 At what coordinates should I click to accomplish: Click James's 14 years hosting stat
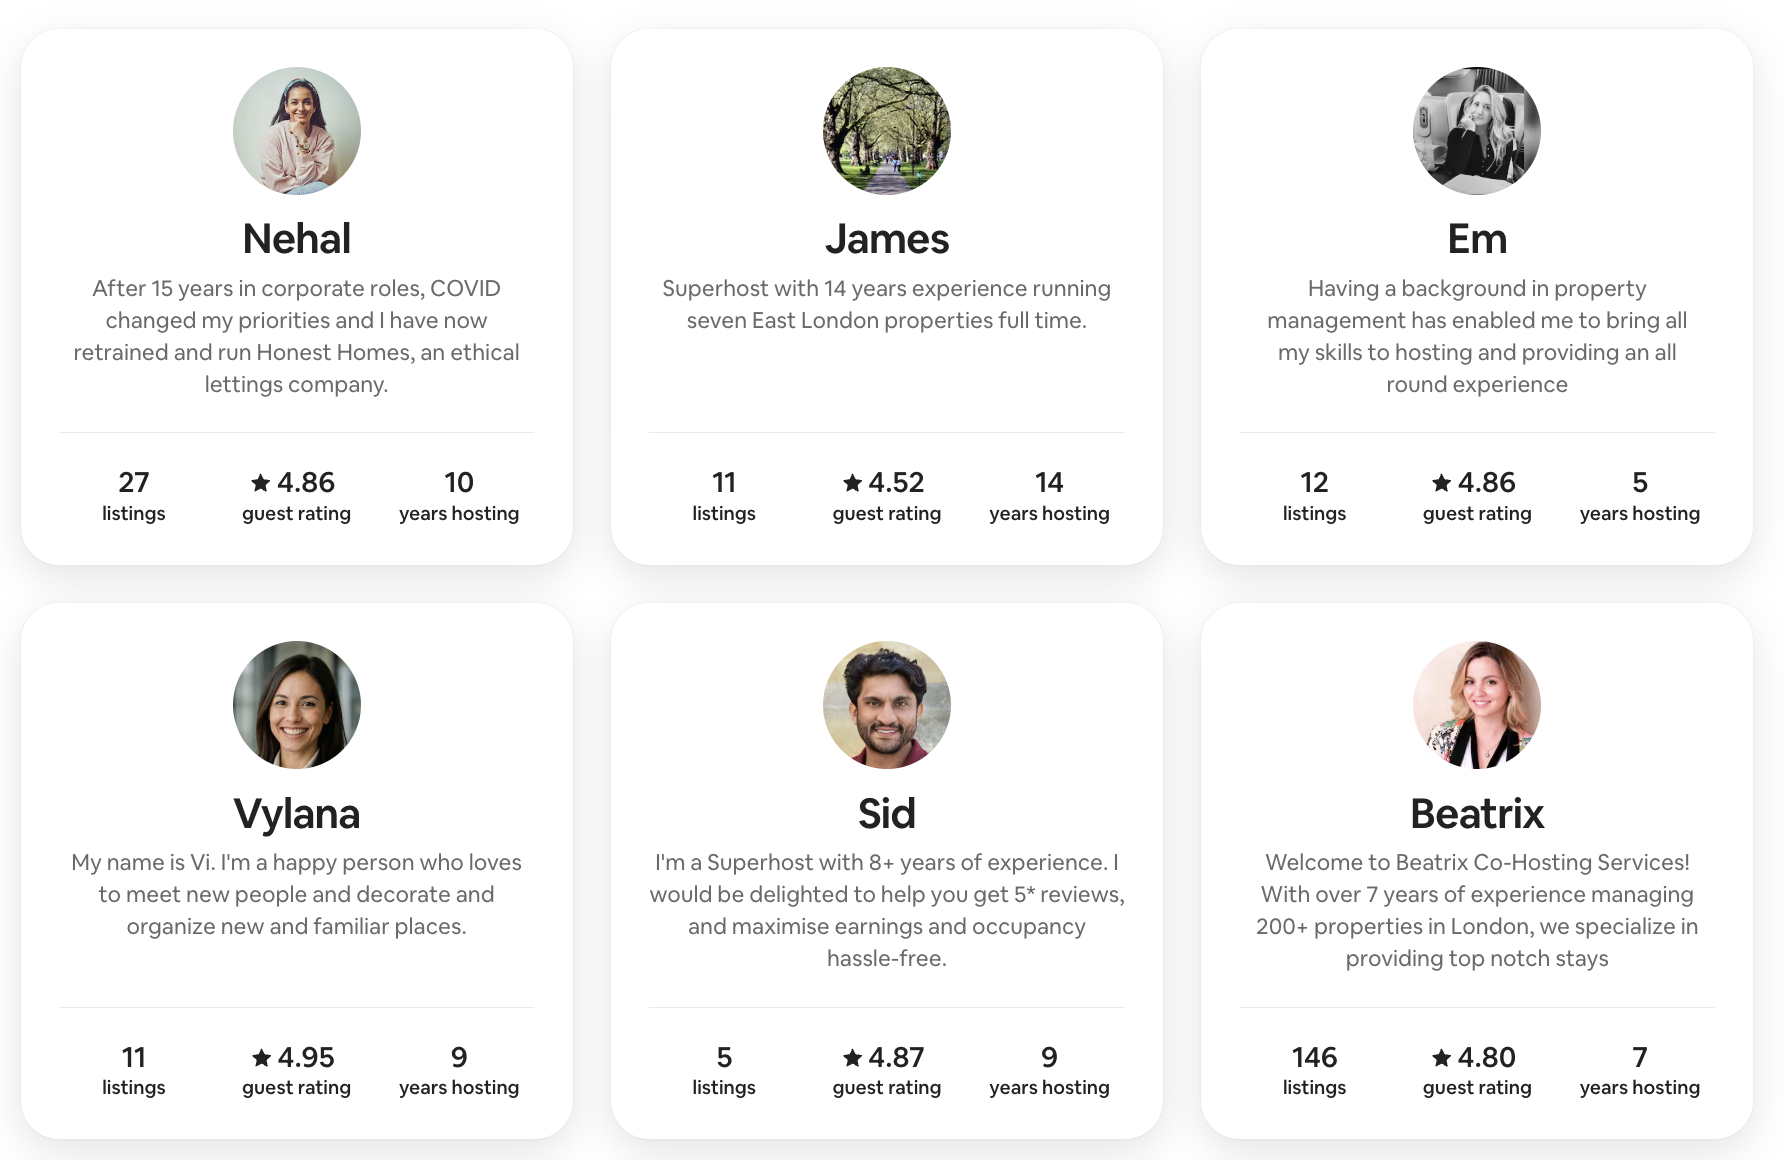click(x=1049, y=497)
